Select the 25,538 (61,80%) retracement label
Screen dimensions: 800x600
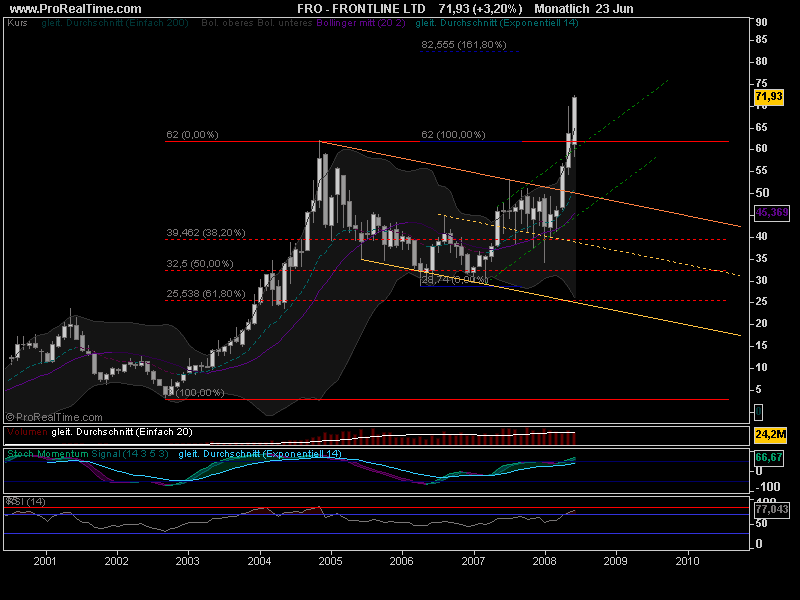tap(205, 293)
